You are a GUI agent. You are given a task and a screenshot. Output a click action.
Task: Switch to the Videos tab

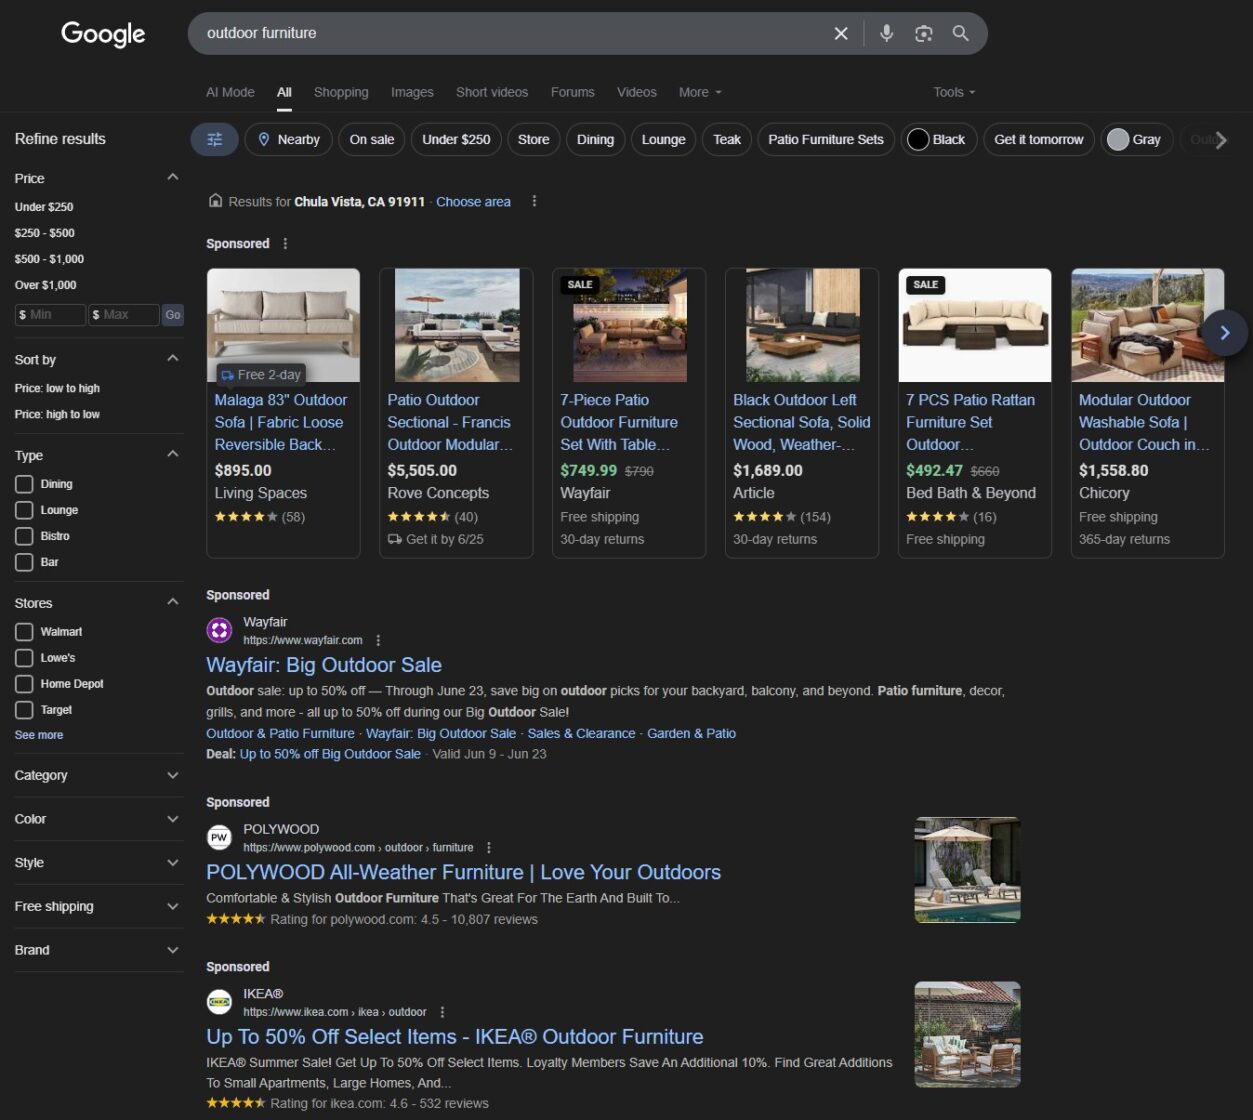pos(637,92)
